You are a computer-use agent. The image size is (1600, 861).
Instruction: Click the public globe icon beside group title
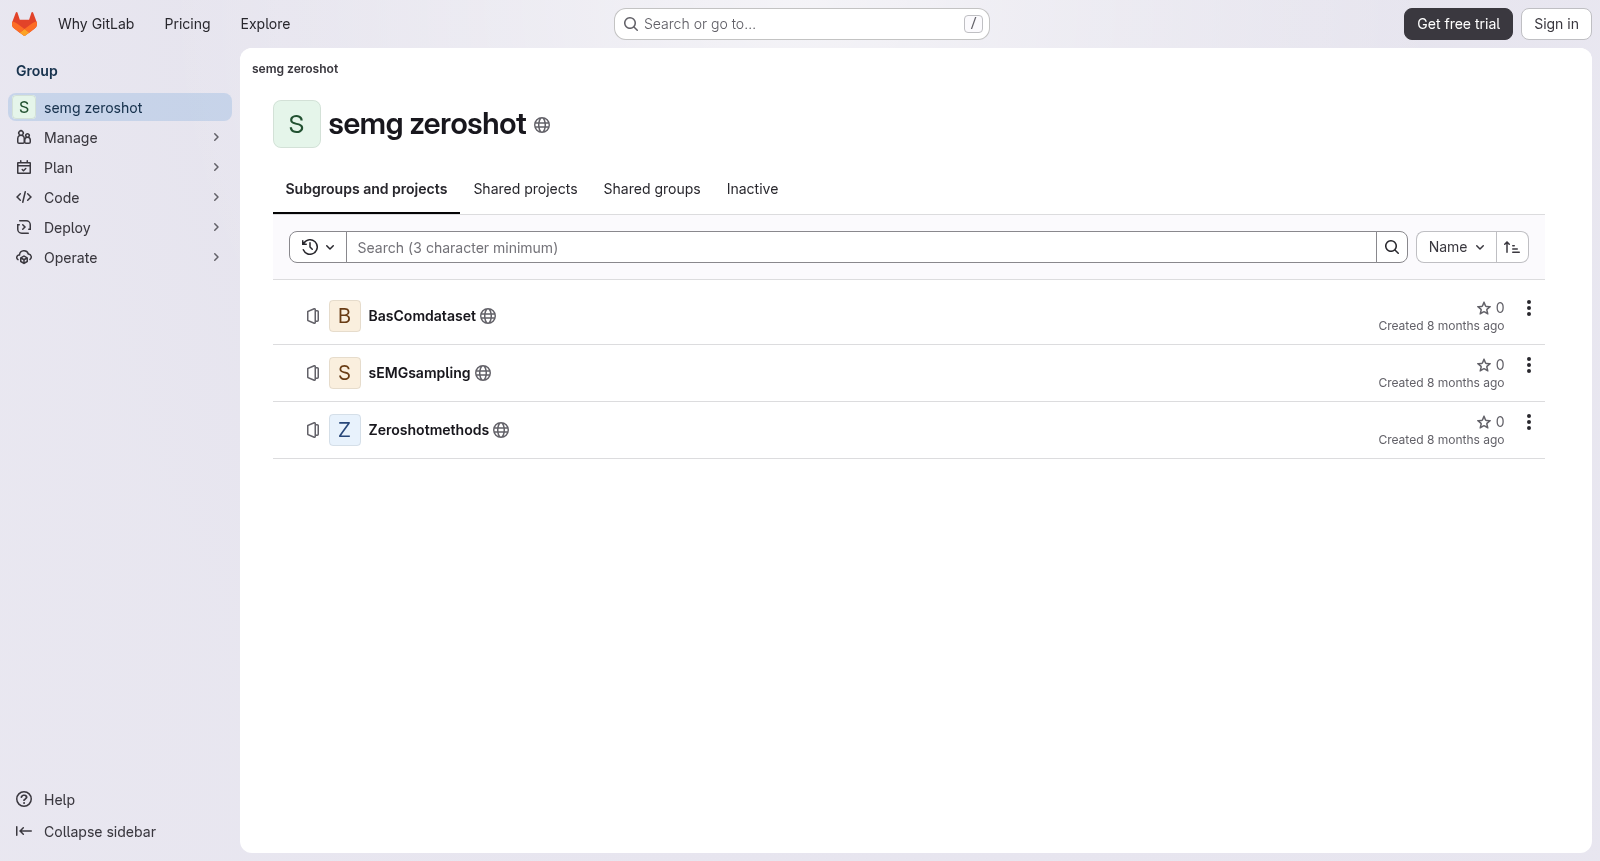click(542, 125)
